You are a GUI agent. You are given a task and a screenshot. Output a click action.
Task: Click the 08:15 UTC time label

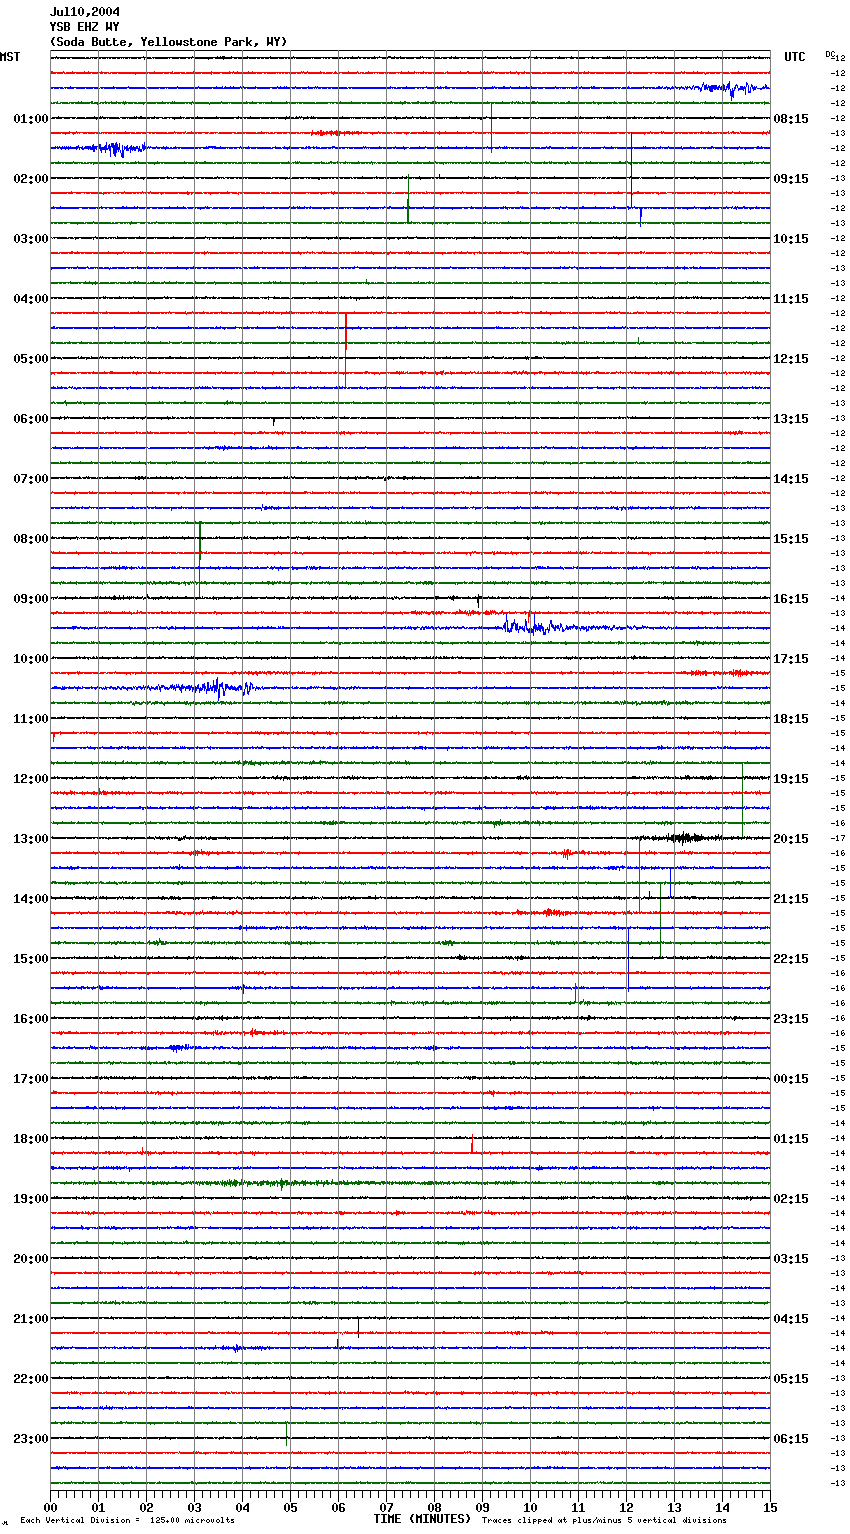tap(791, 119)
